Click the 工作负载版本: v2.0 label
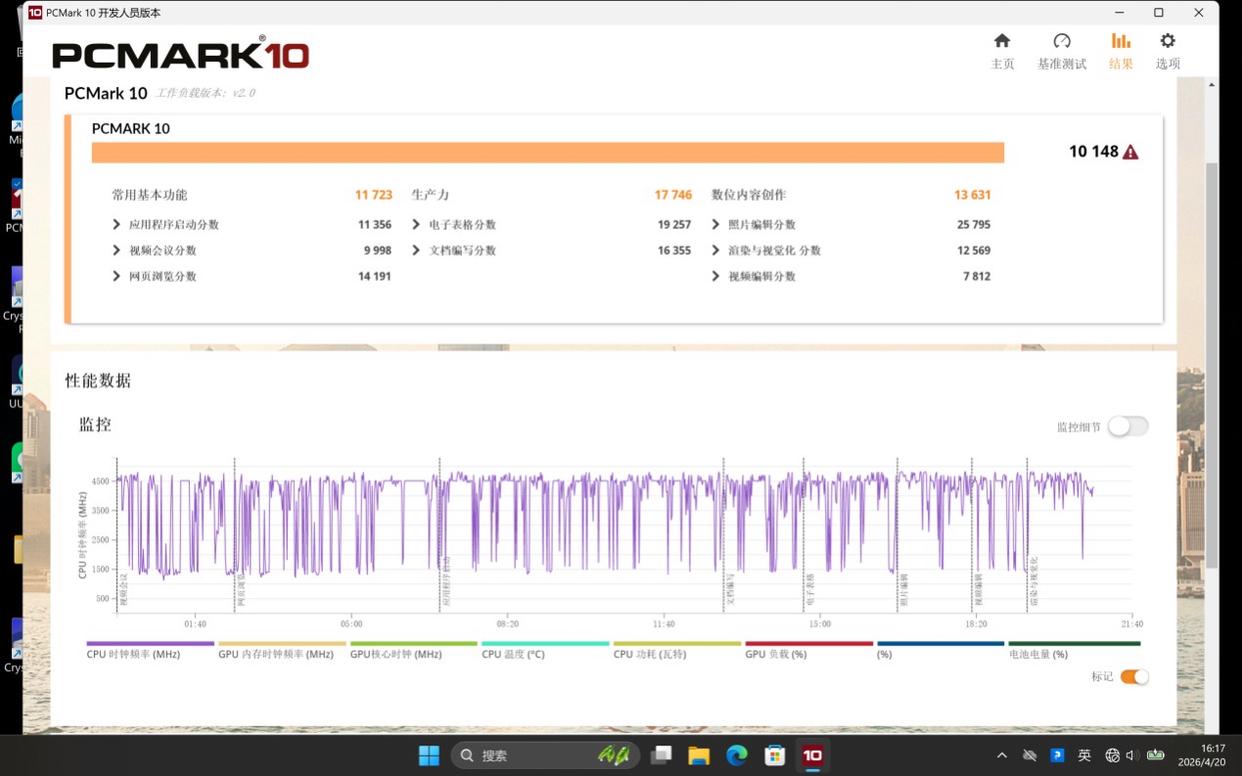The width and height of the screenshot is (1242, 776). (x=205, y=93)
